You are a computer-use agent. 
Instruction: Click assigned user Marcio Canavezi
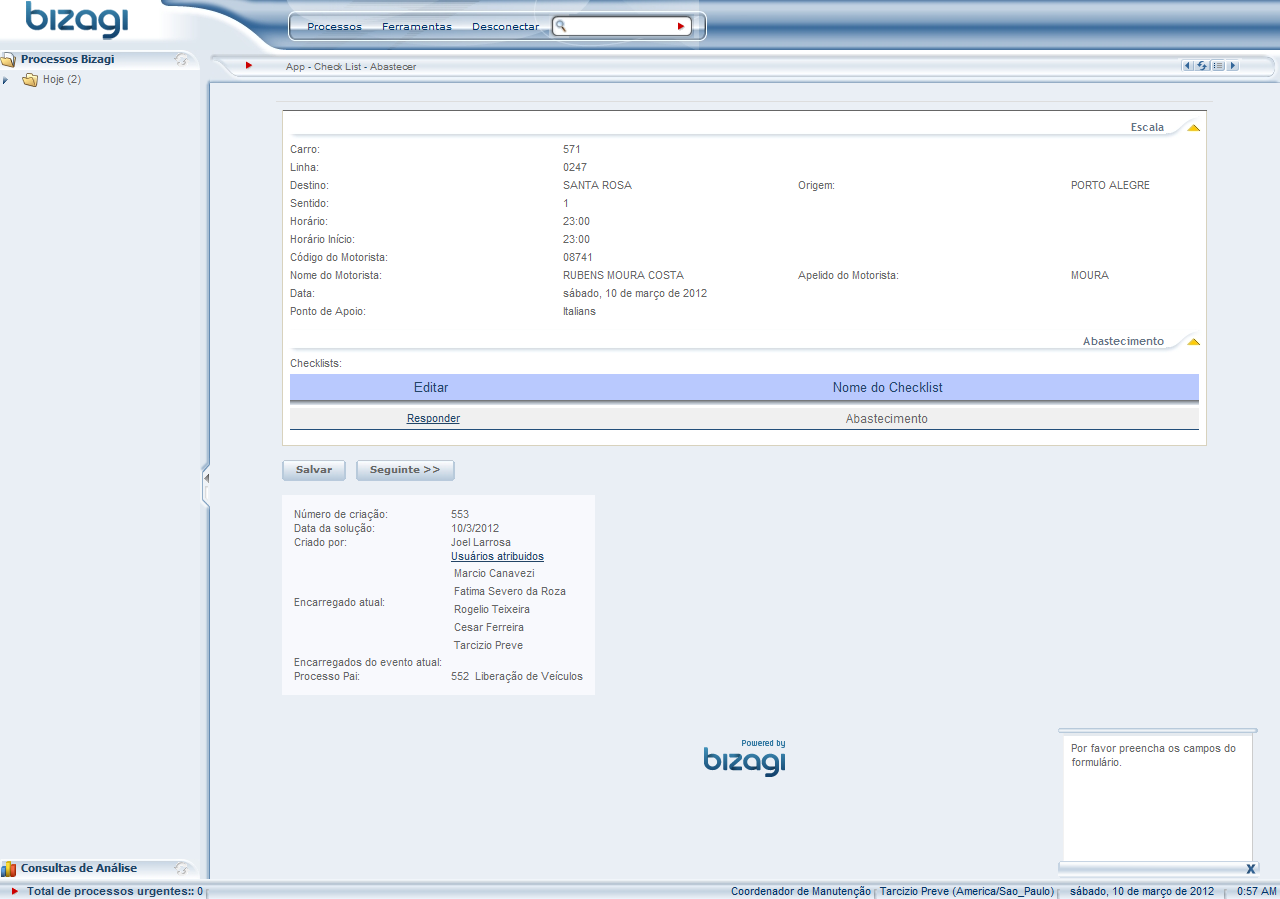click(x=494, y=573)
